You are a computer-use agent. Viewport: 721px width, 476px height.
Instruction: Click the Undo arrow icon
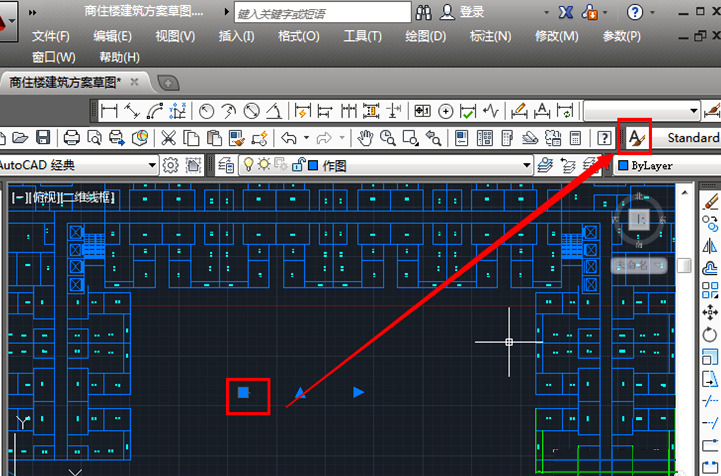tap(289, 137)
